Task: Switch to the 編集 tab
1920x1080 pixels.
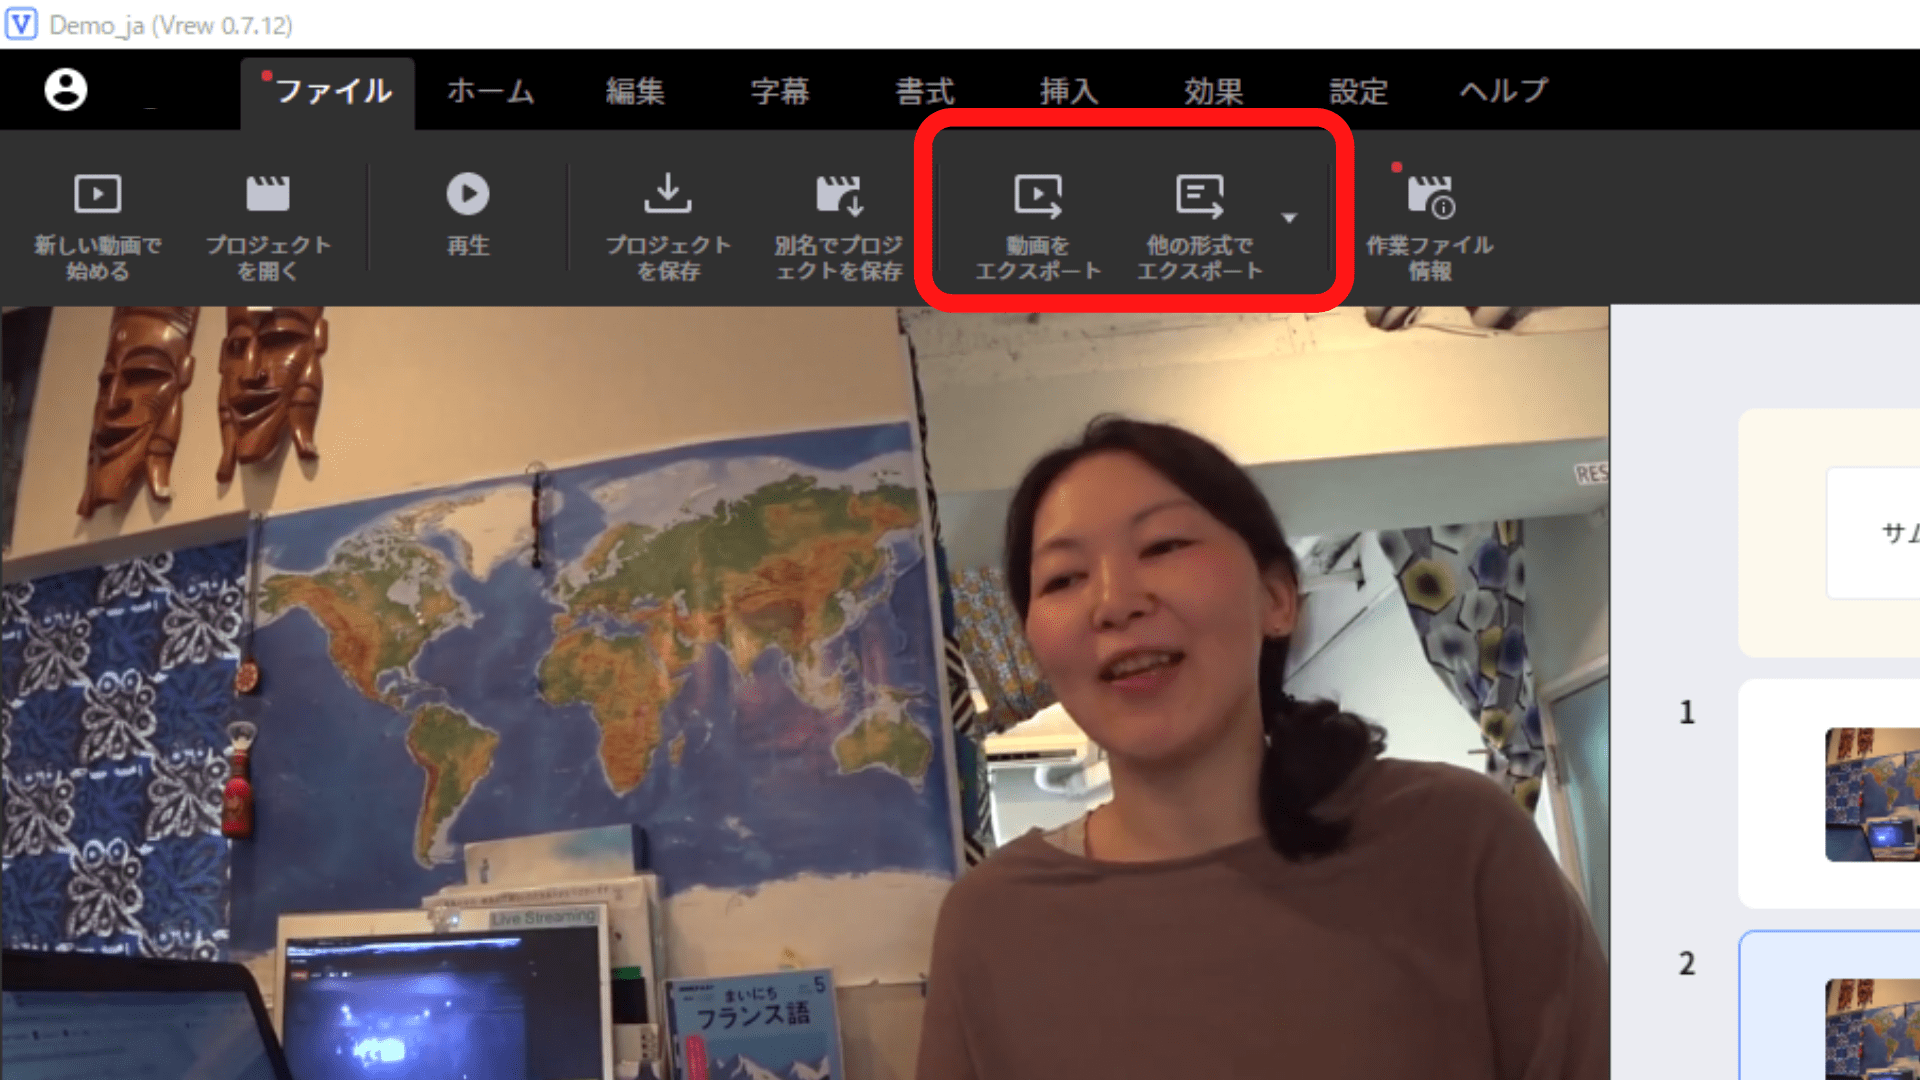Action: (635, 91)
